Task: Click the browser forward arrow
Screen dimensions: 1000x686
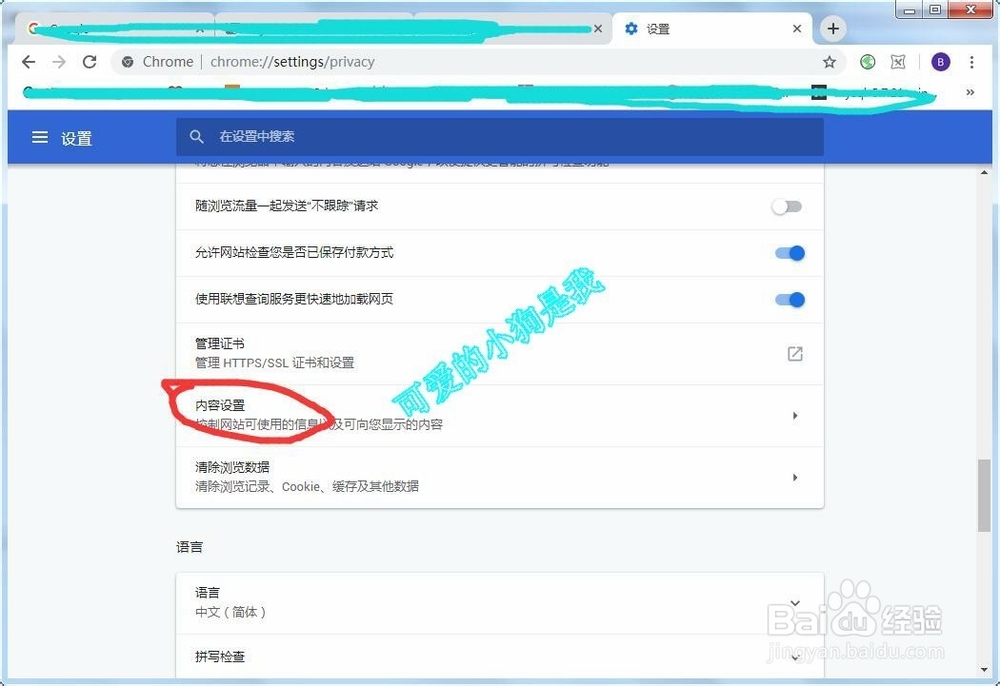Action: (59, 62)
